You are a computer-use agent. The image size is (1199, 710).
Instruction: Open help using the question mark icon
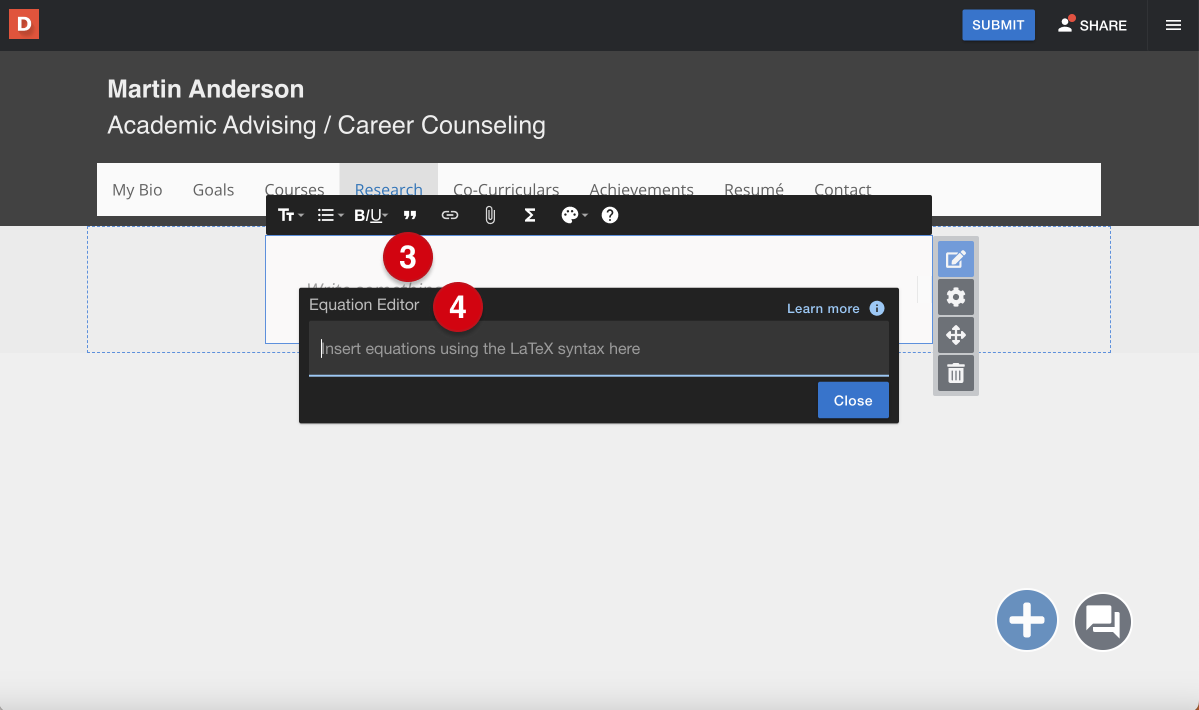(609, 215)
